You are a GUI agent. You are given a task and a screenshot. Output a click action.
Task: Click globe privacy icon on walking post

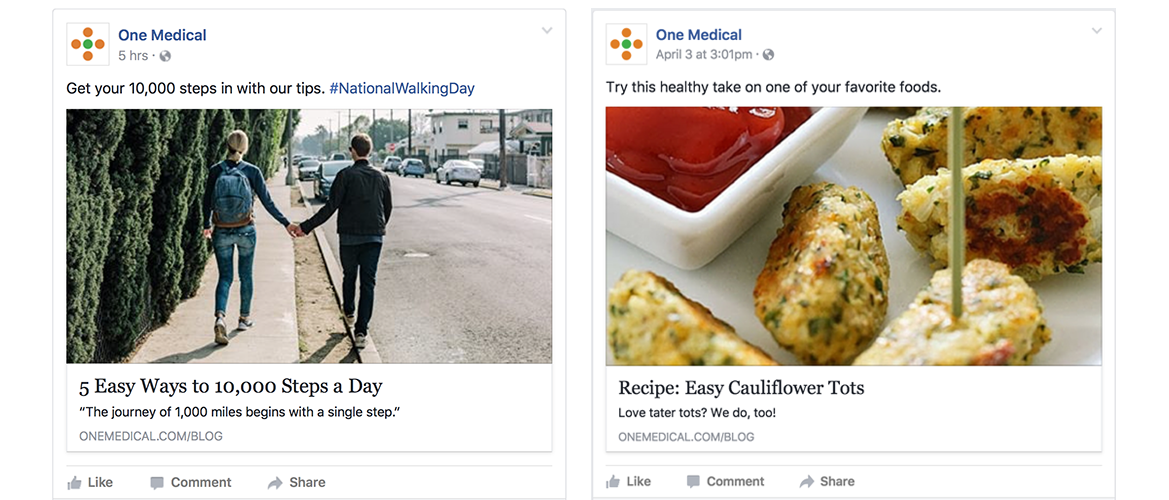point(165,56)
